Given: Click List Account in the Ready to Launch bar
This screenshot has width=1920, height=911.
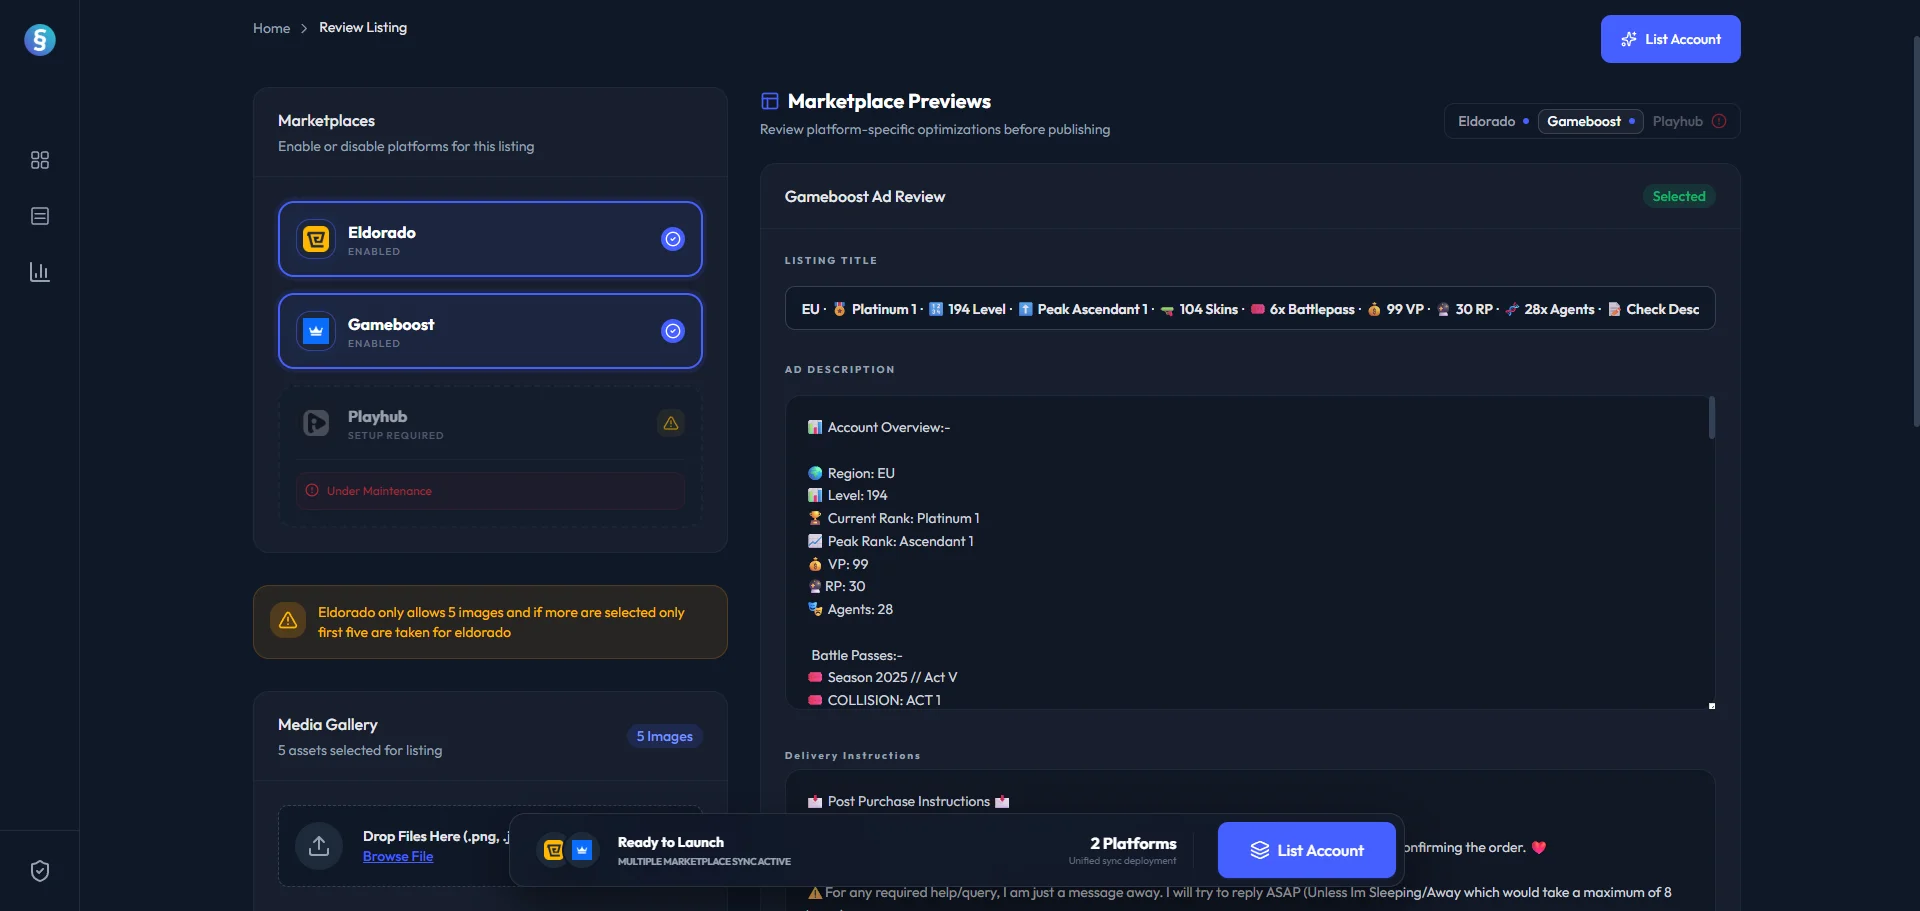Looking at the screenshot, I should [x=1307, y=849].
